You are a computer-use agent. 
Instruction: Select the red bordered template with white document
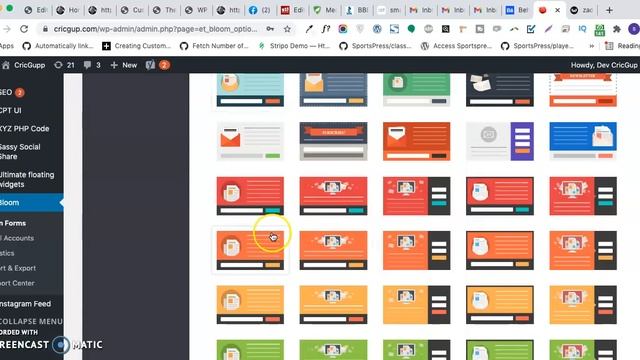[500, 196]
